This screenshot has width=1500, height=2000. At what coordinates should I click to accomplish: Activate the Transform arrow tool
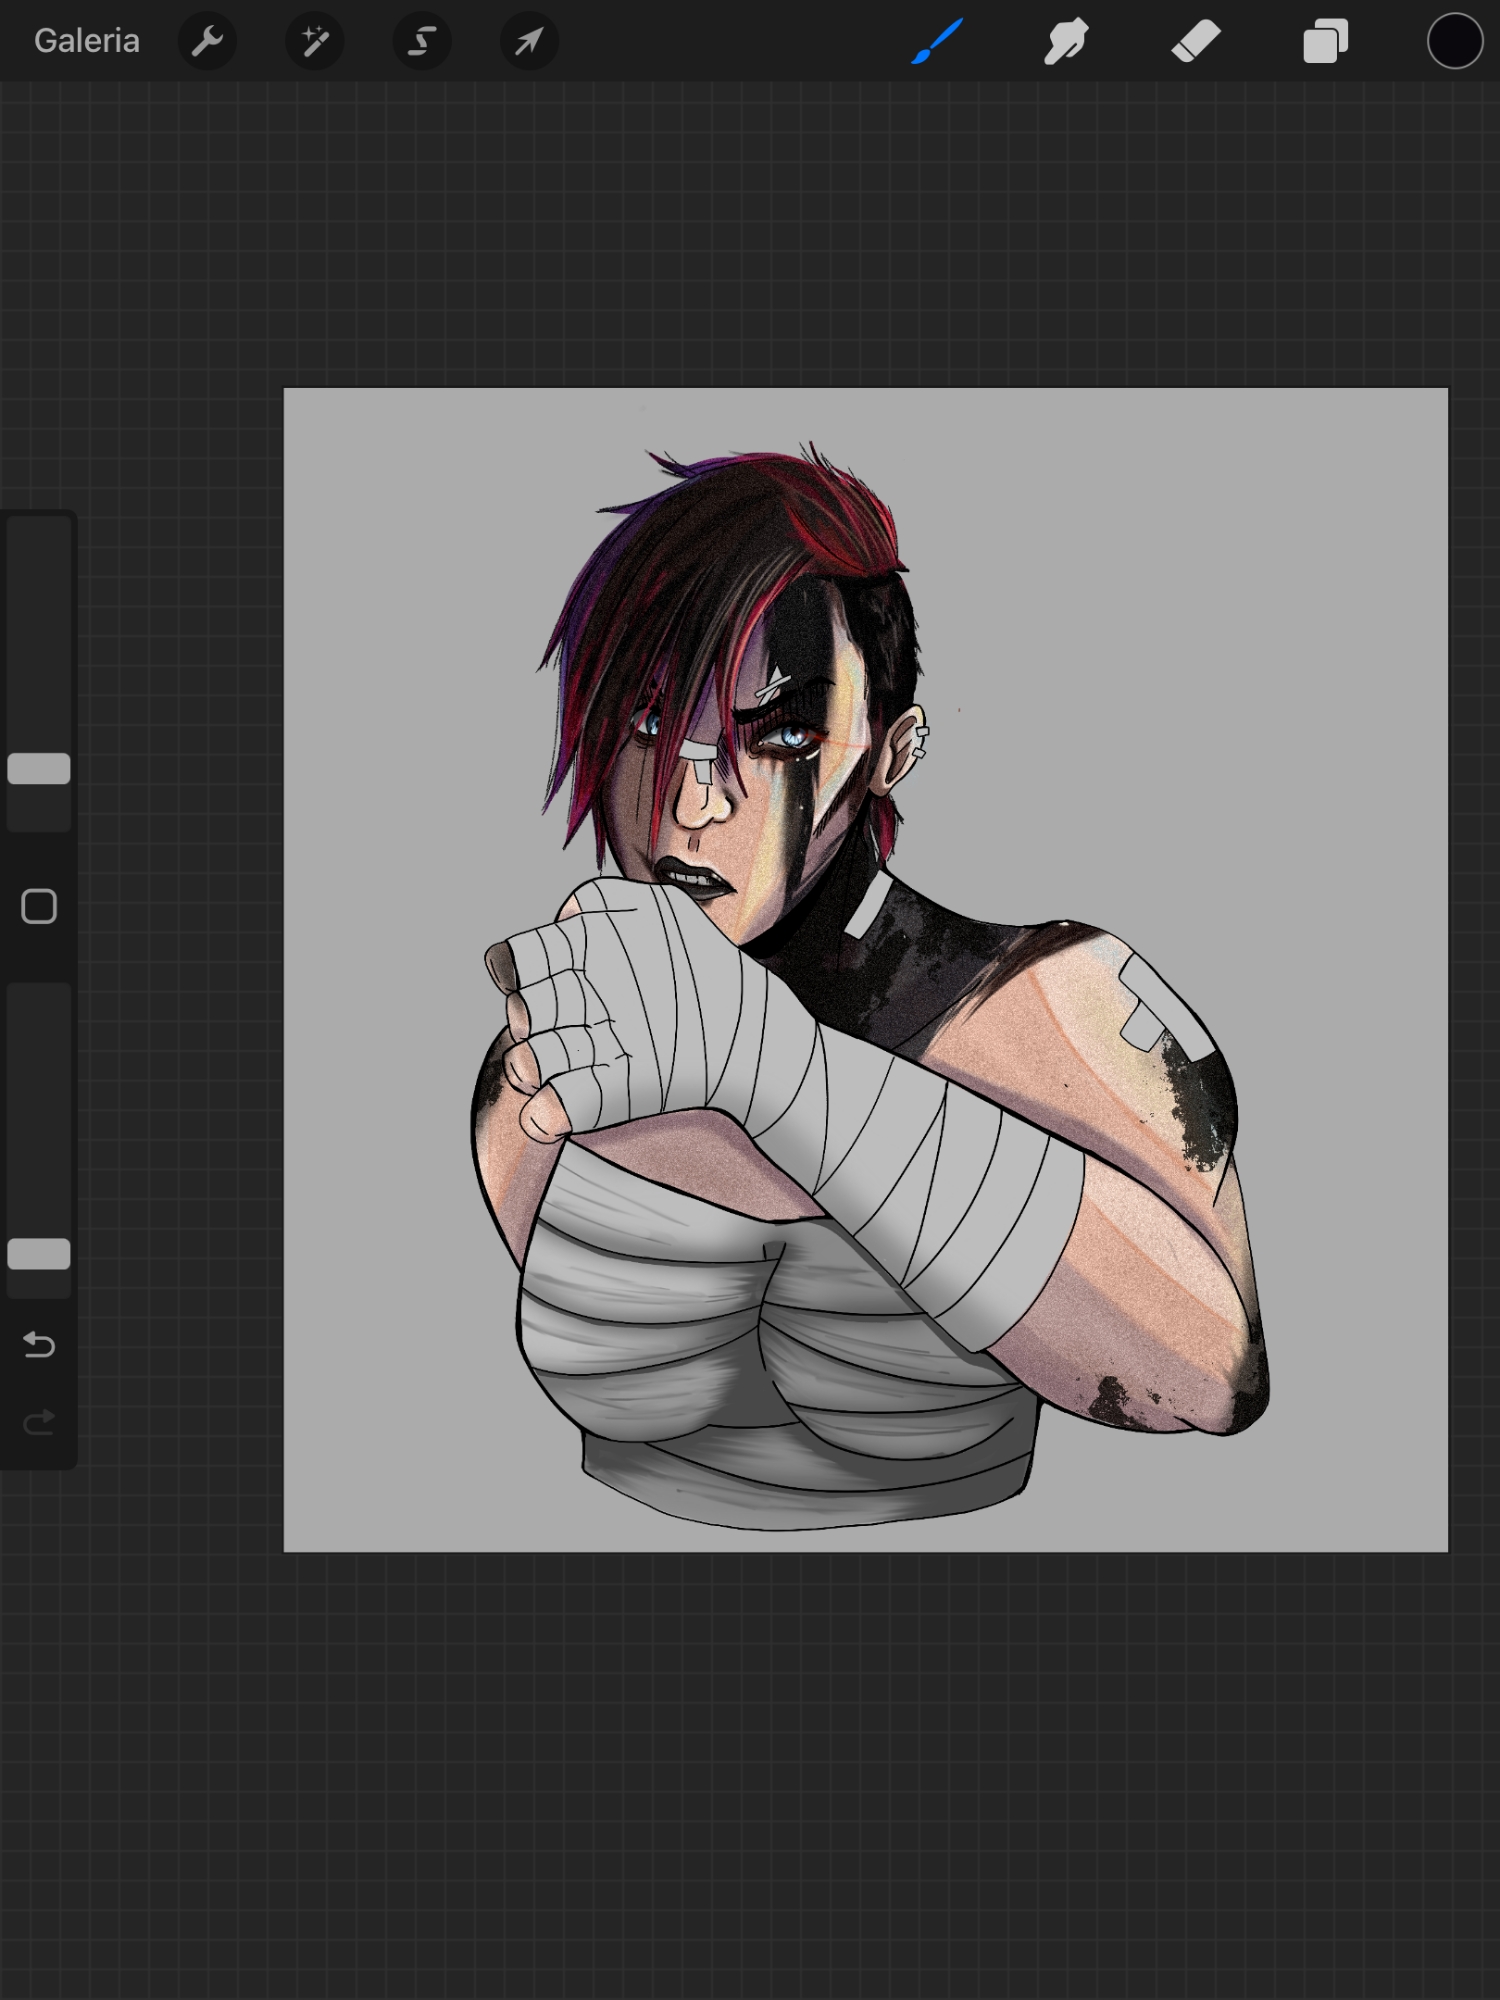pyautogui.click(x=529, y=41)
